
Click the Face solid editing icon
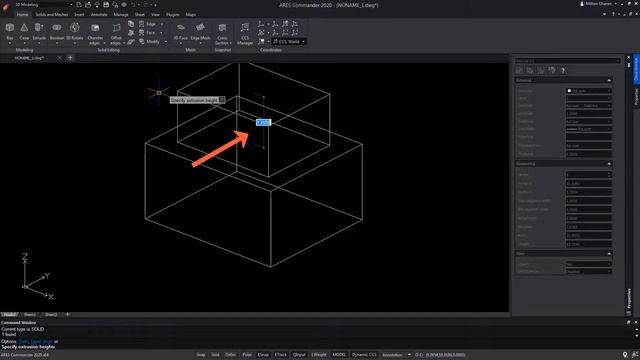click(142, 33)
